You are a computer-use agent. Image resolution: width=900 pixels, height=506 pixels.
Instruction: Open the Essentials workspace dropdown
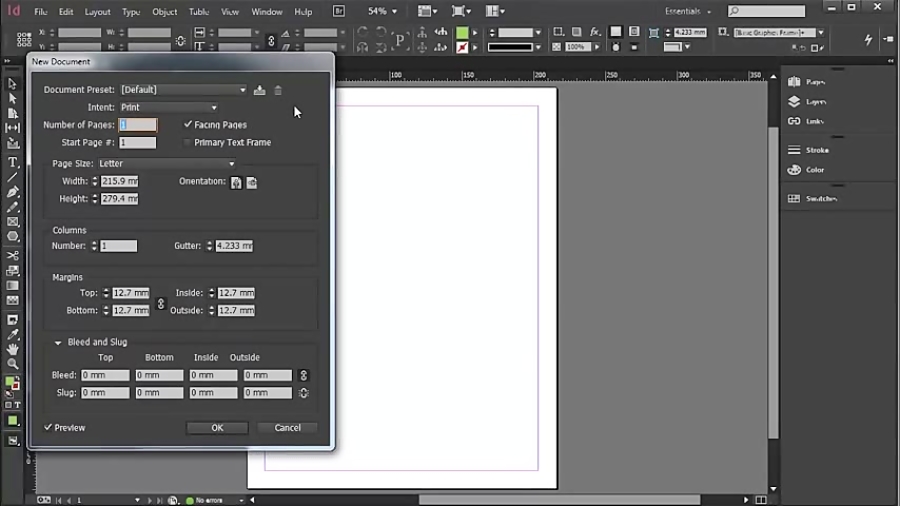point(688,11)
